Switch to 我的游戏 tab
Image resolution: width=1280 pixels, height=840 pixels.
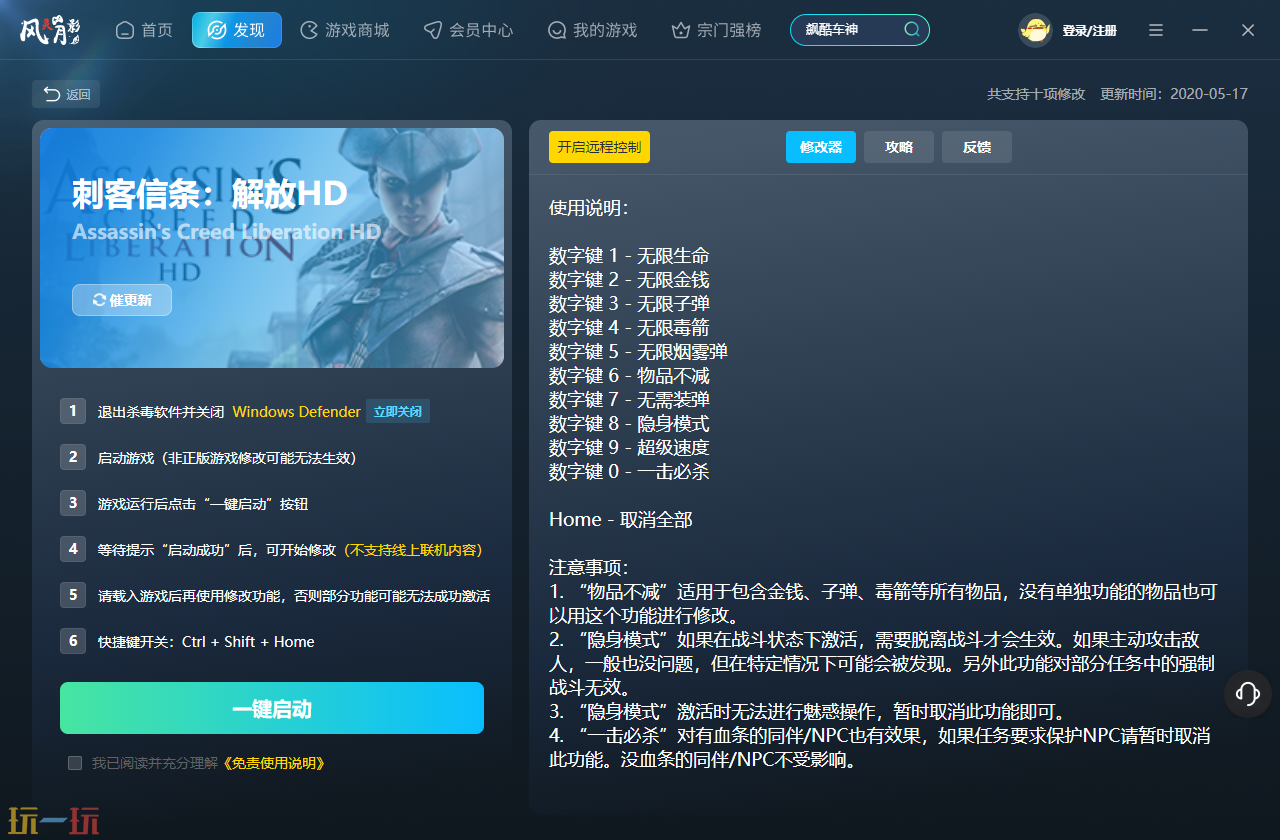[592, 30]
